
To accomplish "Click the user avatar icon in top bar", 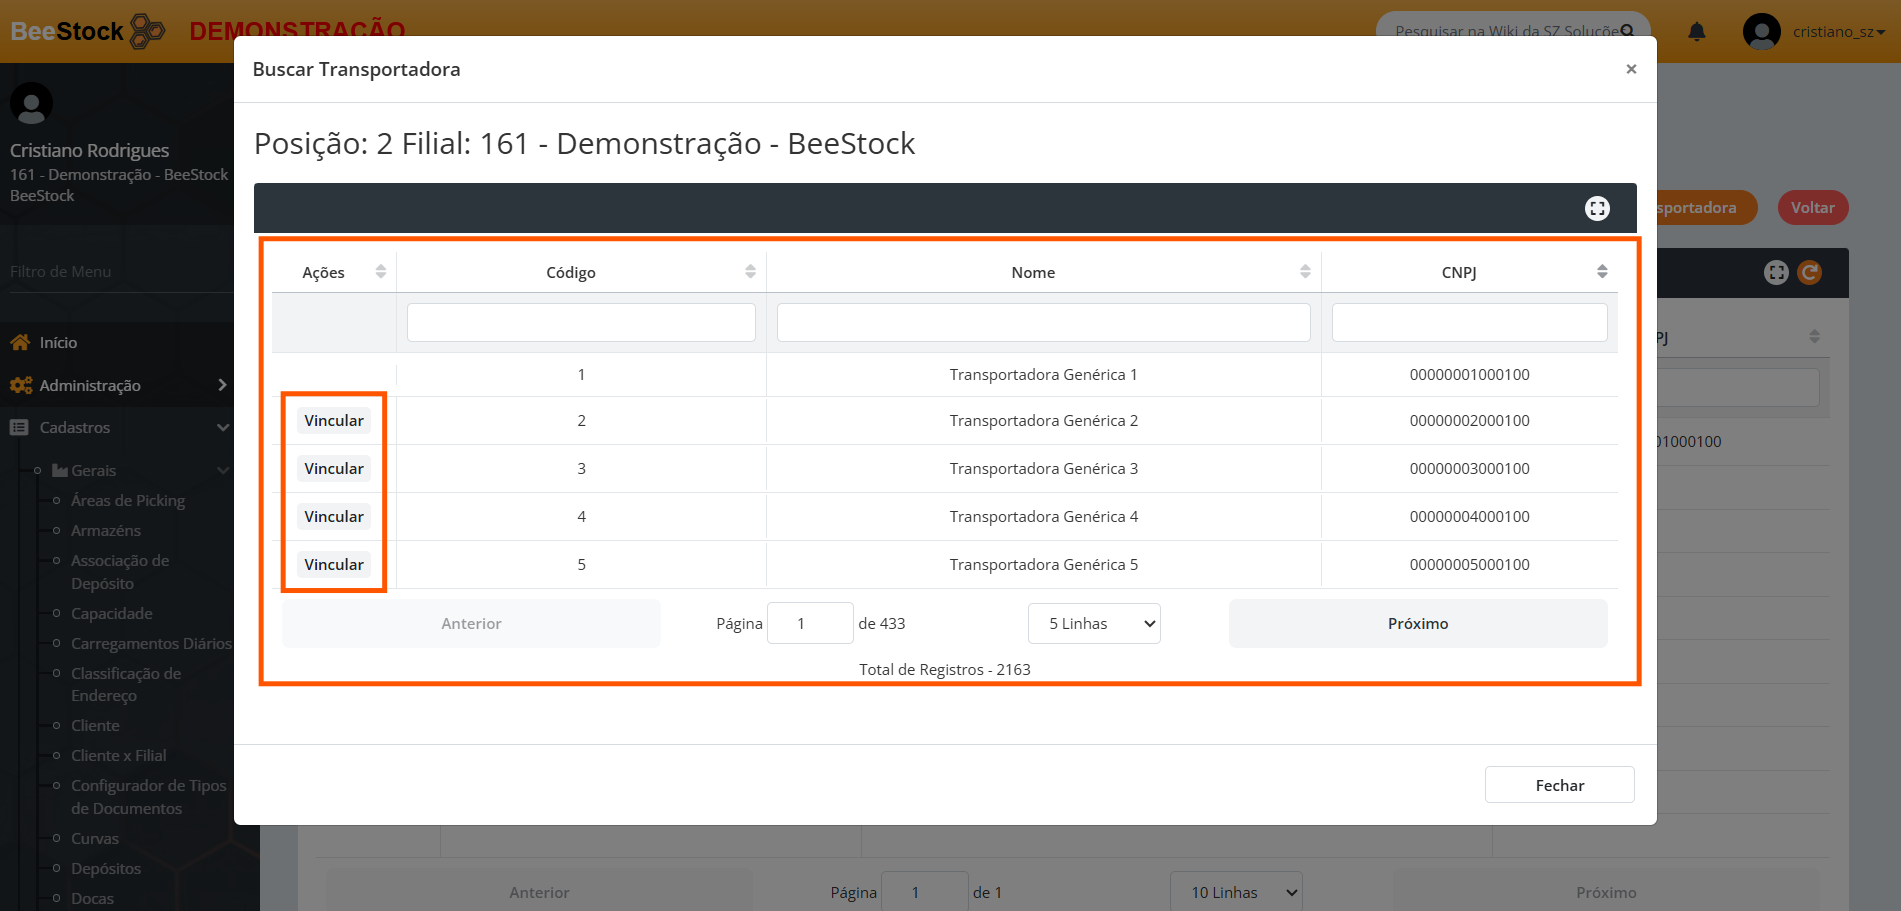I will click(1761, 32).
